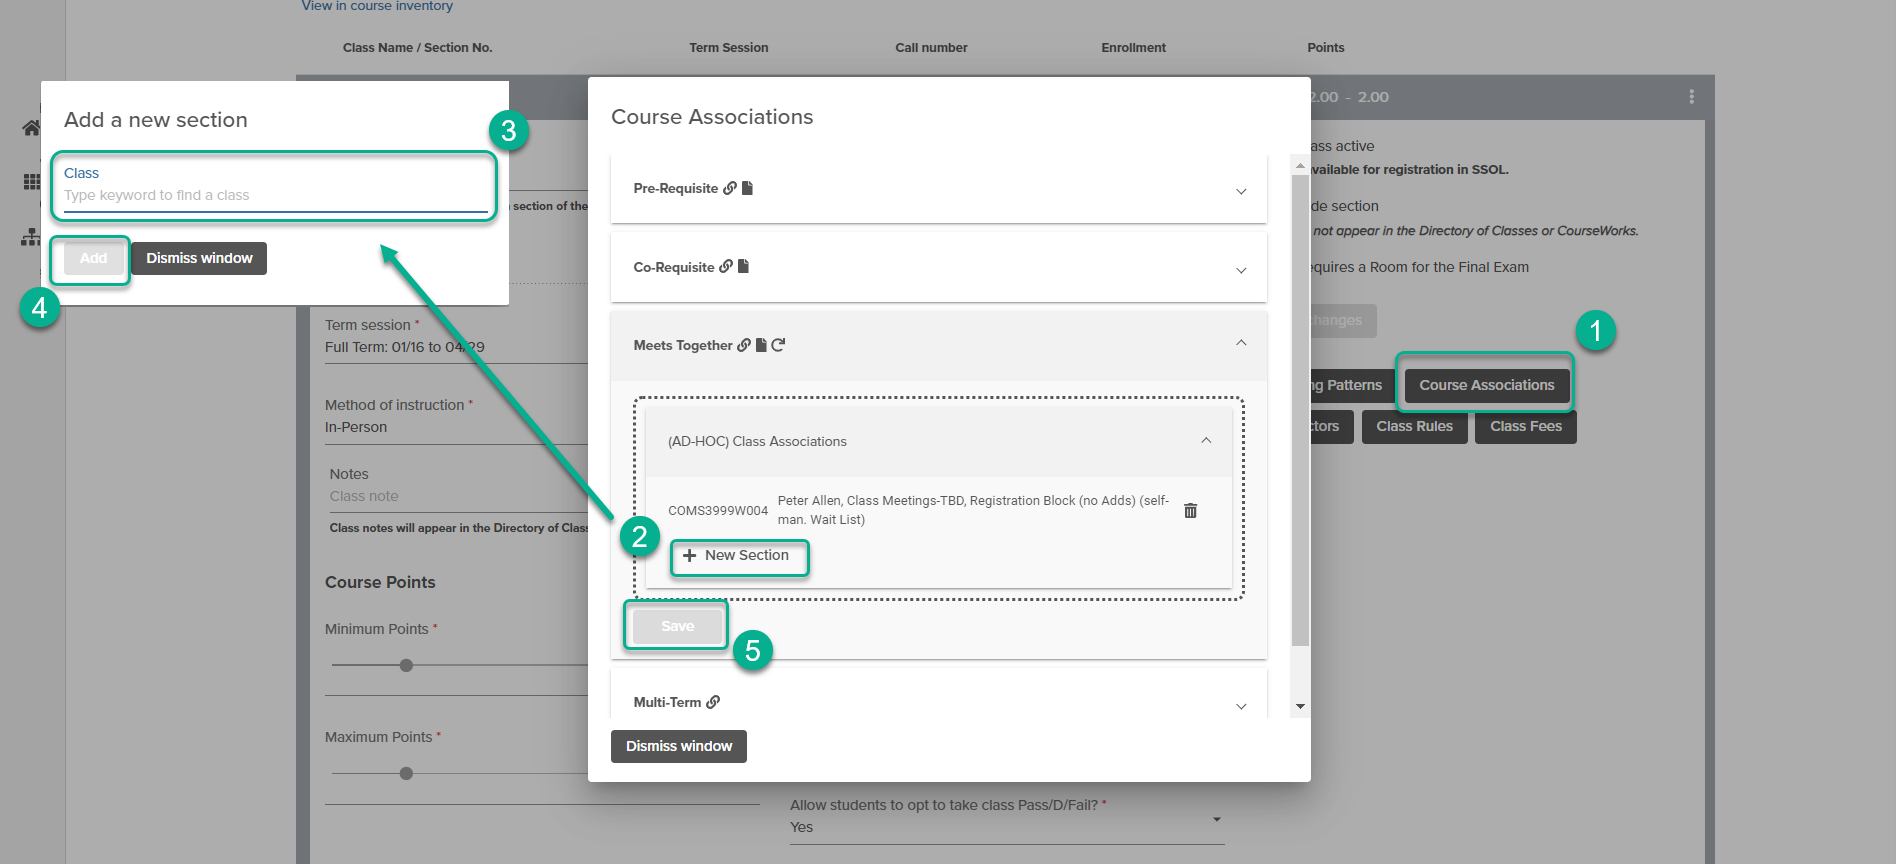
Task: Click the Add button in new section dialog
Action: point(93,258)
